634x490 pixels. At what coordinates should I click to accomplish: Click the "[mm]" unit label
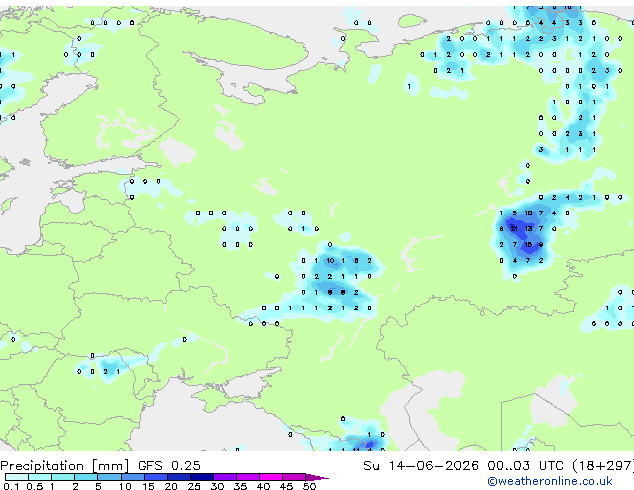[x=111, y=466]
